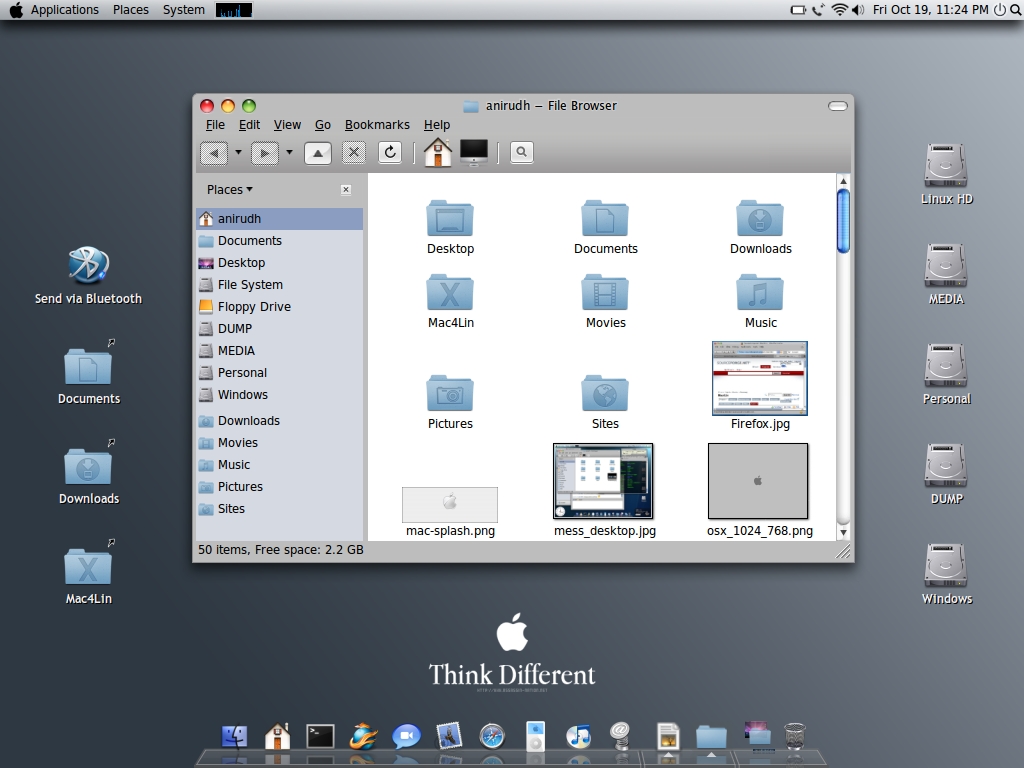The height and width of the screenshot is (768, 1024).
Task: Click the power button icon in the top panel
Action: click(999, 10)
